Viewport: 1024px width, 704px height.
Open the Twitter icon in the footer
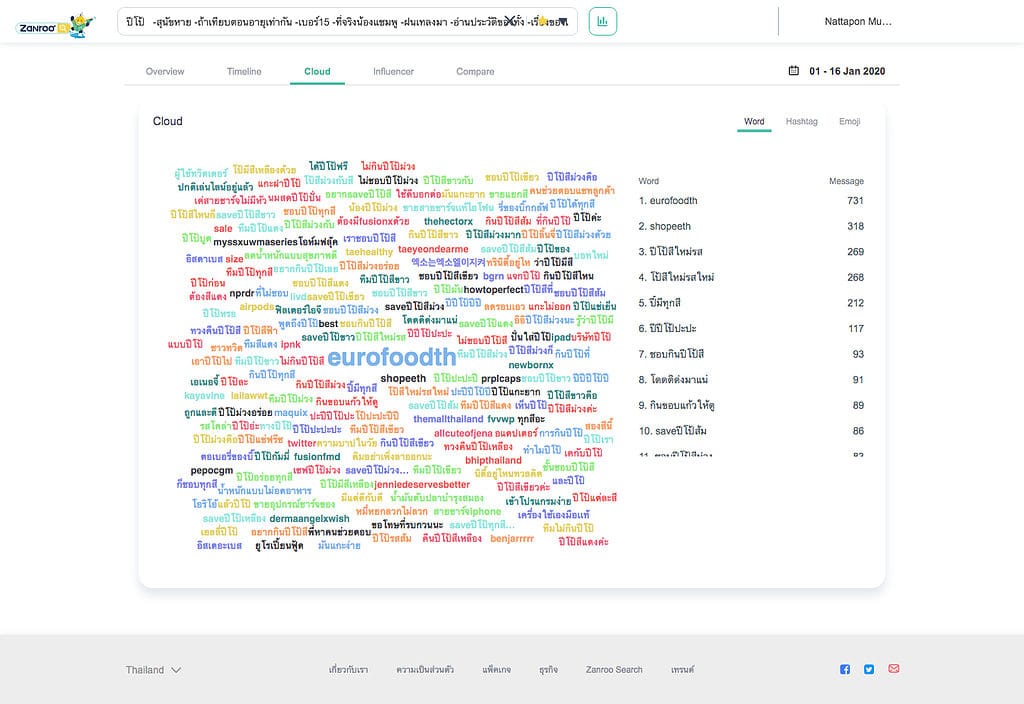click(x=869, y=669)
